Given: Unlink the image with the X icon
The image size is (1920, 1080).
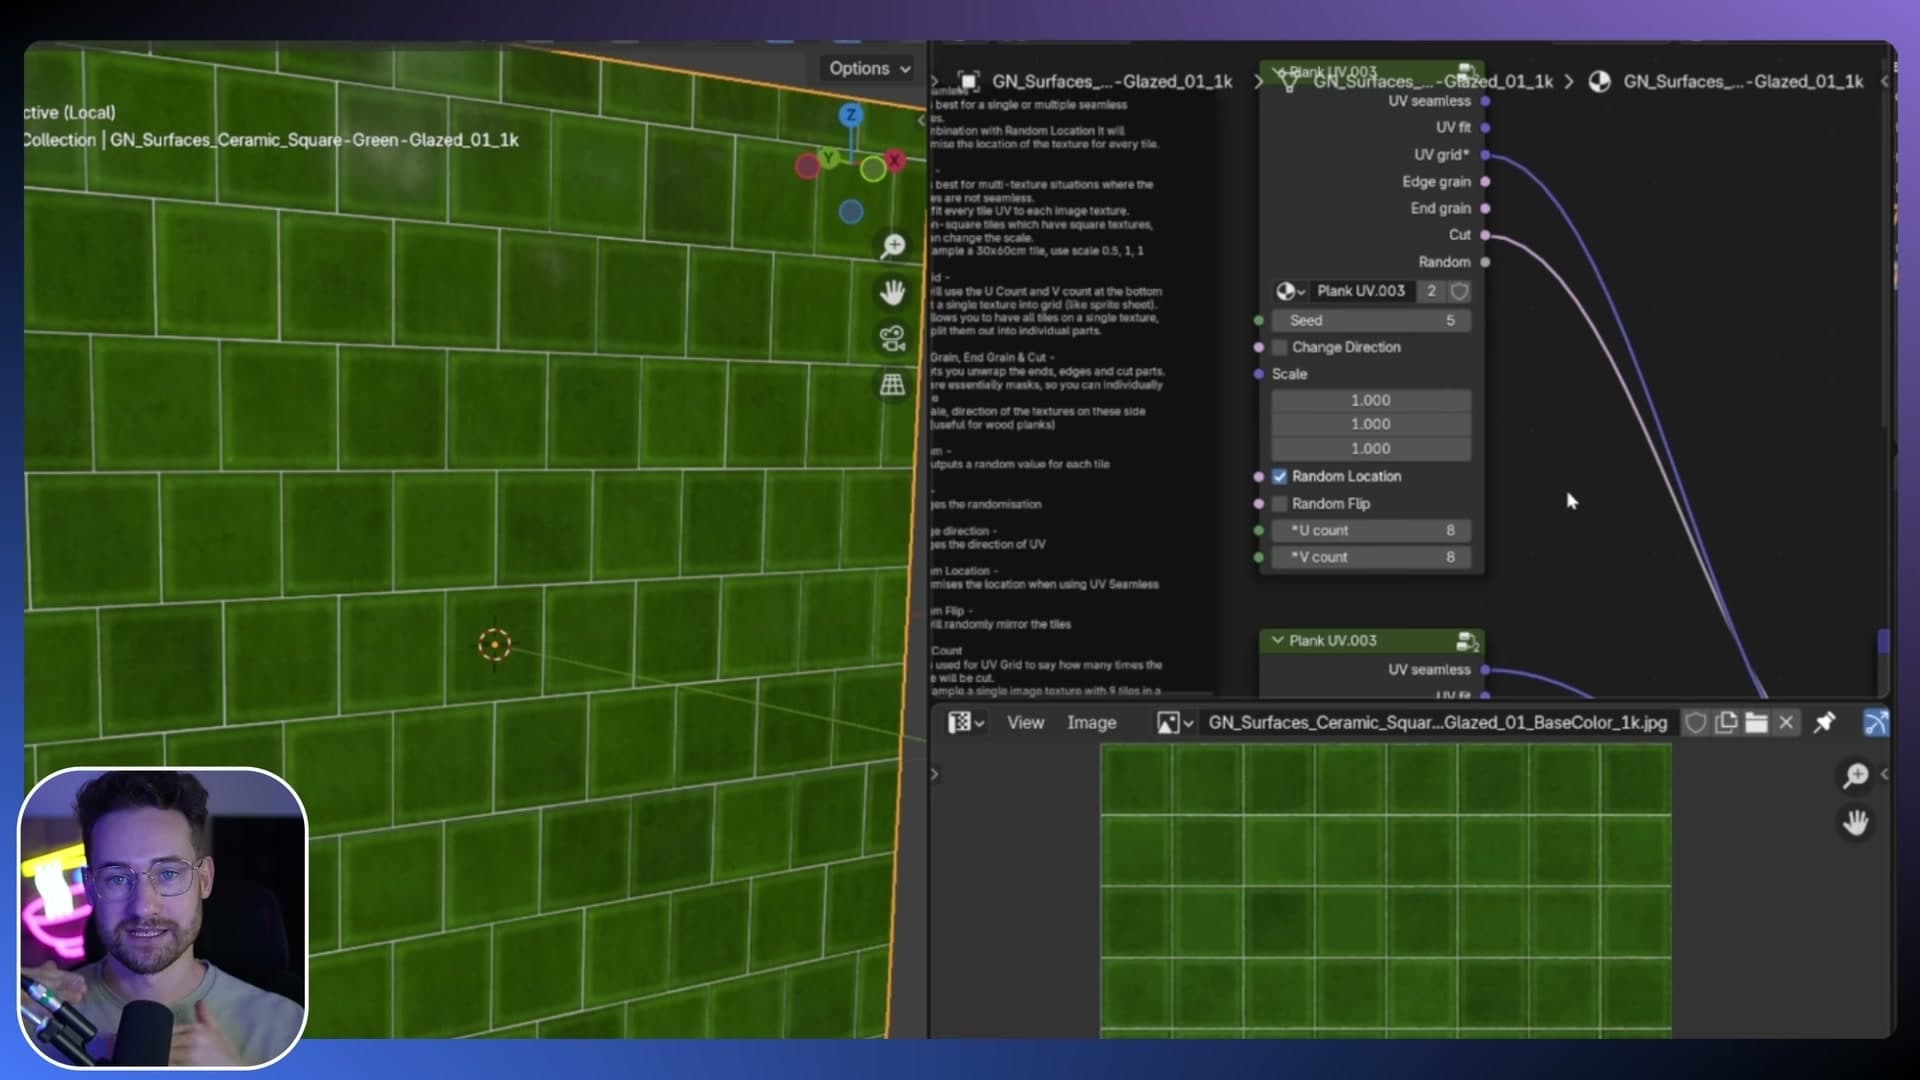Looking at the screenshot, I should tap(1786, 722).
